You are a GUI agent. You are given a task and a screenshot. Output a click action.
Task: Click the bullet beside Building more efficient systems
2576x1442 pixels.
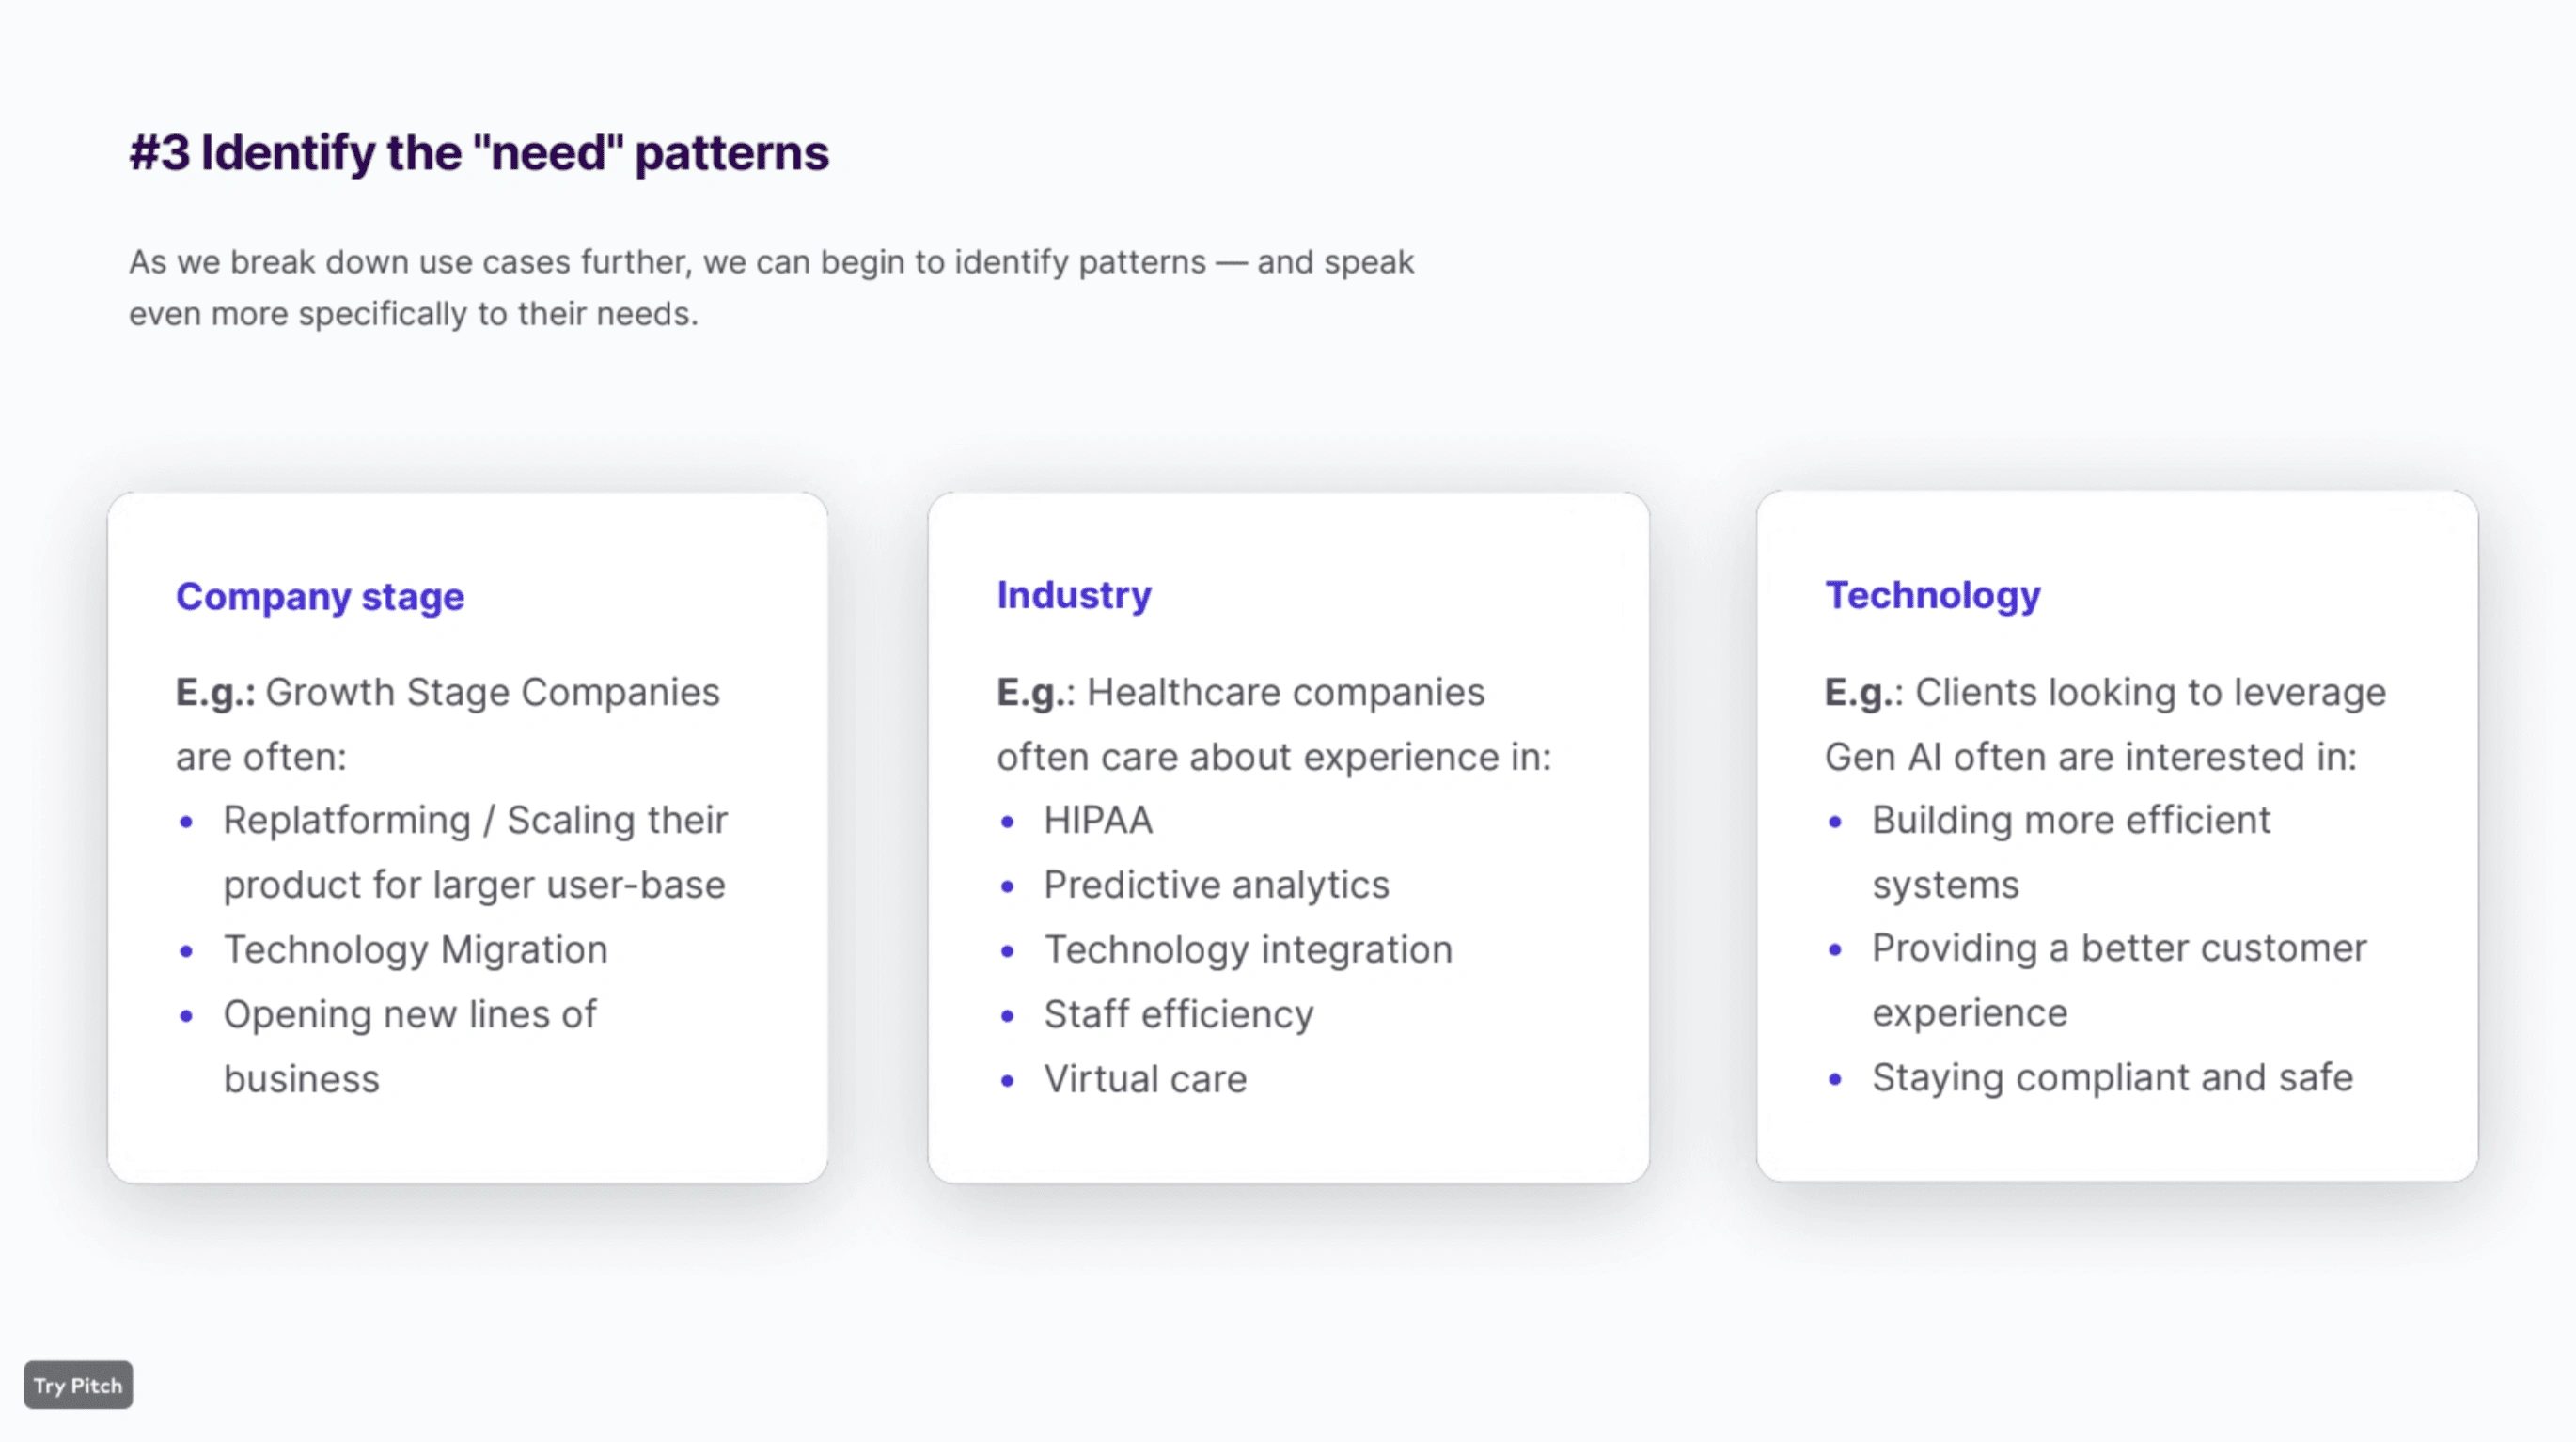1835,822
